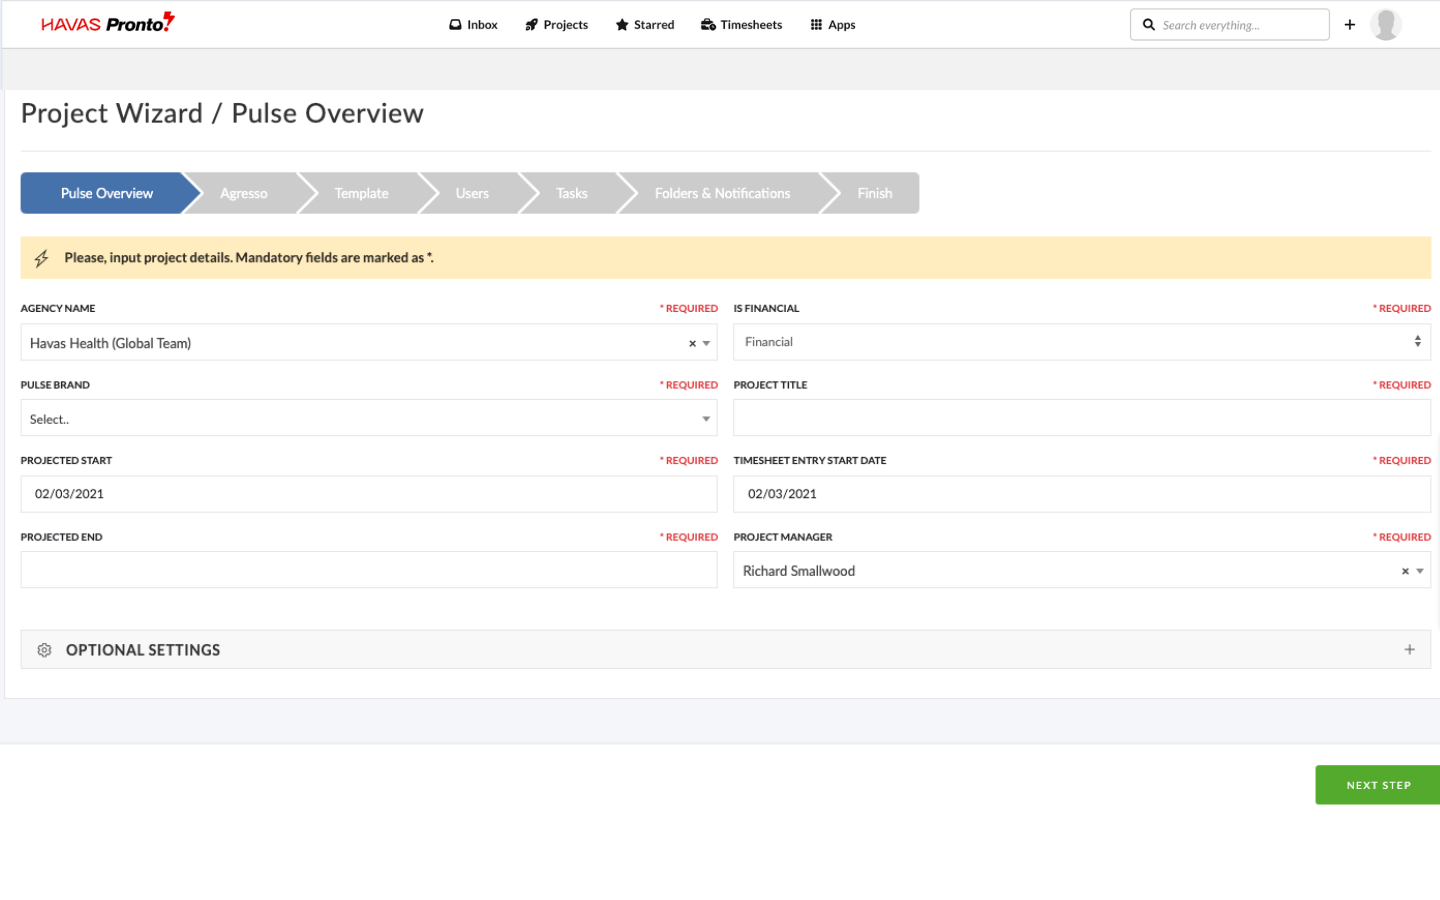Viewport: 1440px width, 900px height.
Task: Open the Apps menu
Action: tap(833, 25)
